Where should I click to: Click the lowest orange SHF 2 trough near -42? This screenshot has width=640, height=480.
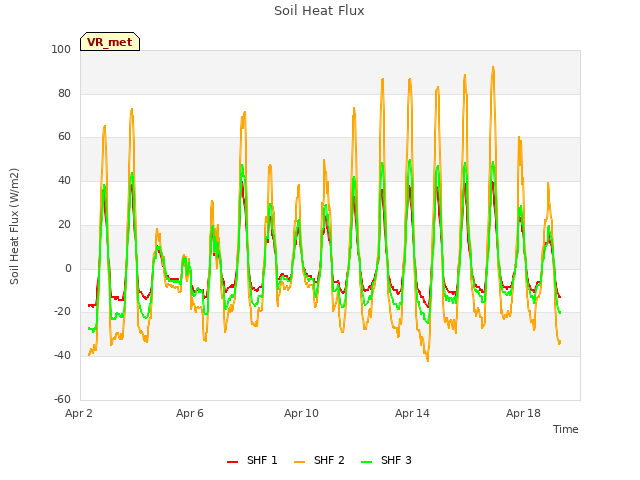427,360
